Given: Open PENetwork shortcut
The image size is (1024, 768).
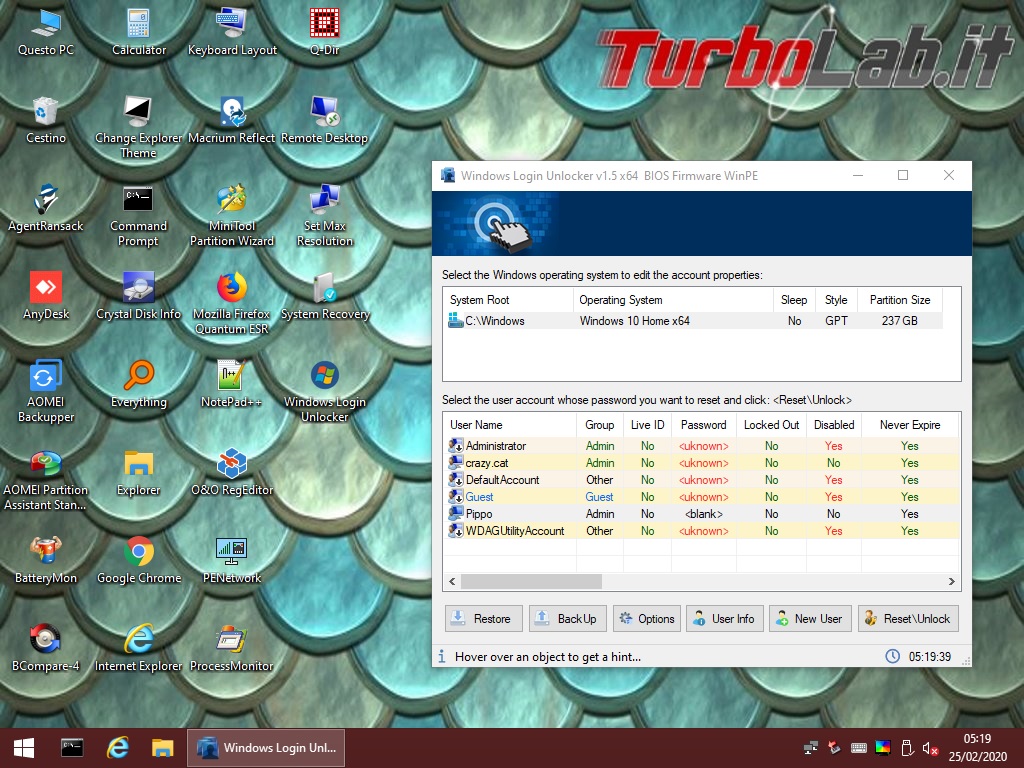Looking at the screenshot, I should [232, 562].
